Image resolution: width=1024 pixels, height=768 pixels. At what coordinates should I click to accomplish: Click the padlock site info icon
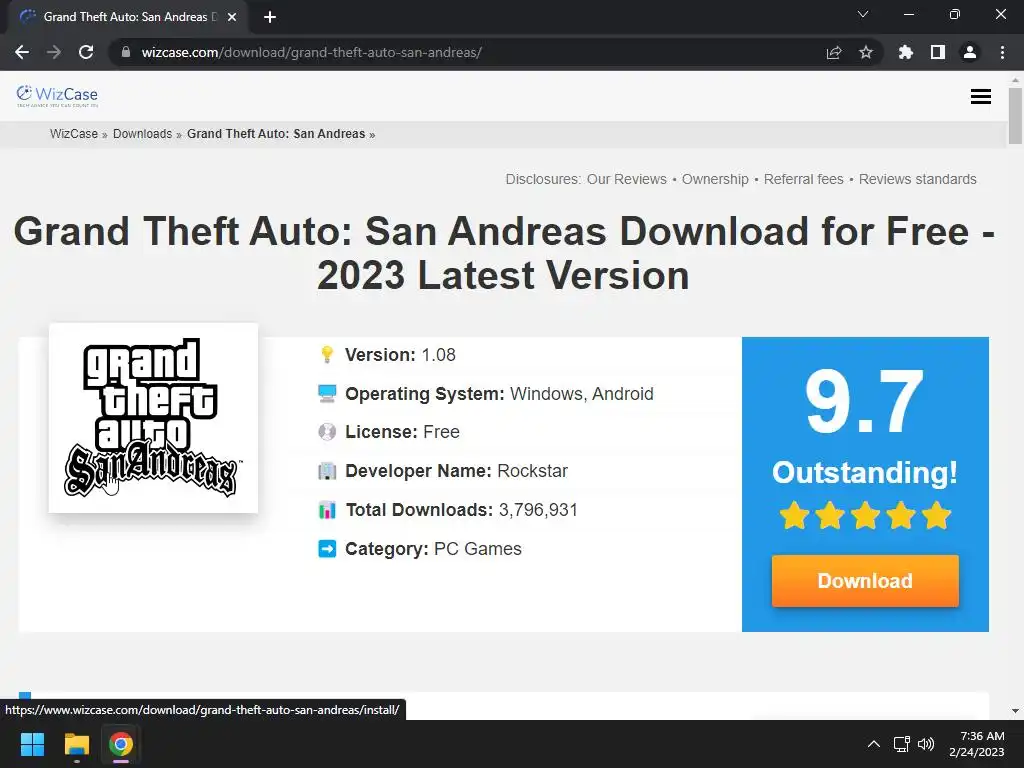click(x=126, y=52)
